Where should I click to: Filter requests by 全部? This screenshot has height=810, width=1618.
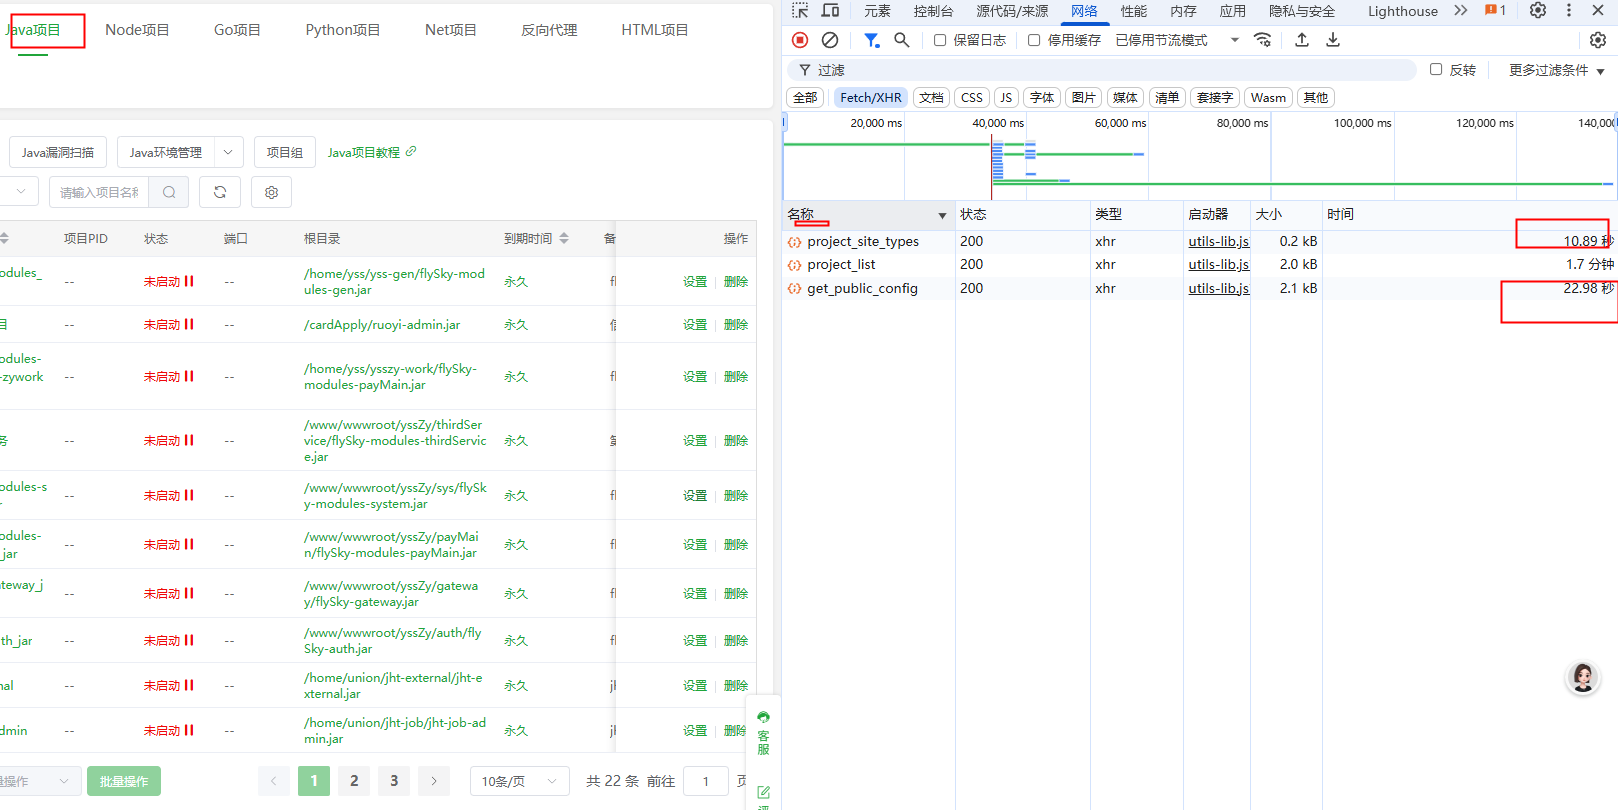tap(805, 97)
